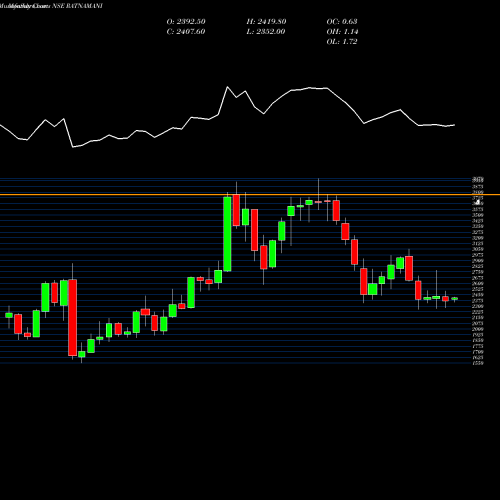Select the open value O: 2392.50
This screenshot has height=500, width=500.
186,22
